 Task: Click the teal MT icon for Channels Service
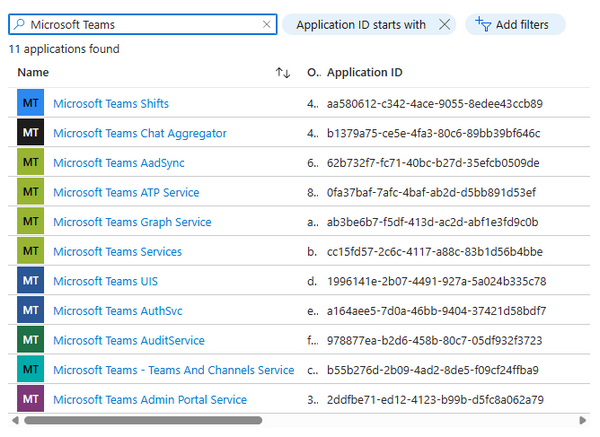[x=31, y=369]
